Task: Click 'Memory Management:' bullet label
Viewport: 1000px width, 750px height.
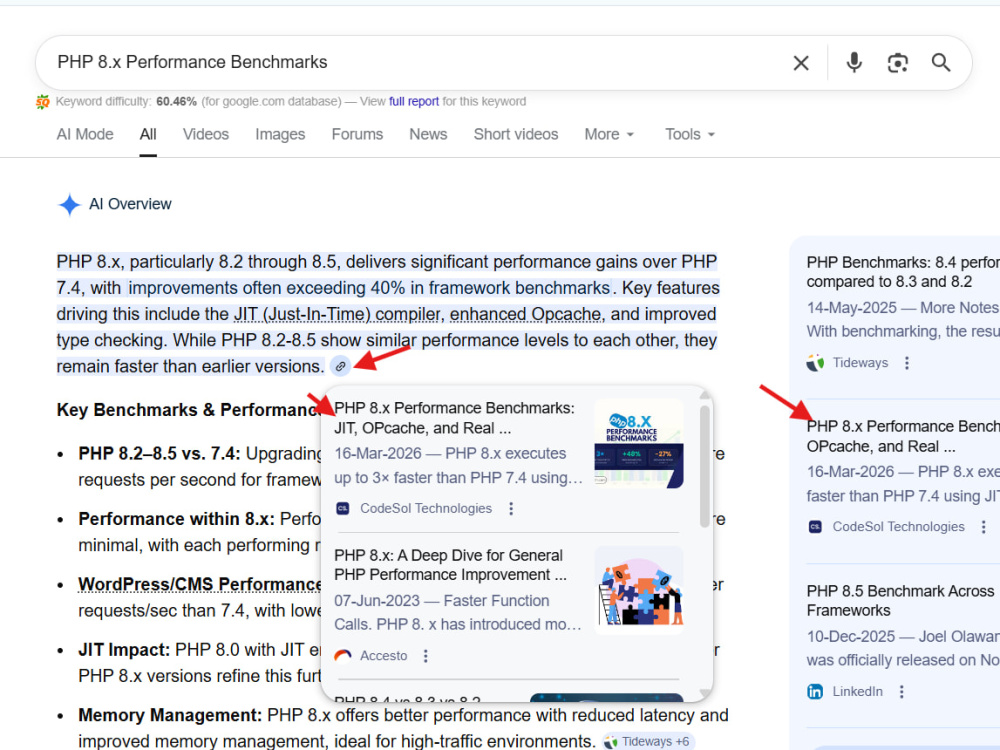Action: 170,716
